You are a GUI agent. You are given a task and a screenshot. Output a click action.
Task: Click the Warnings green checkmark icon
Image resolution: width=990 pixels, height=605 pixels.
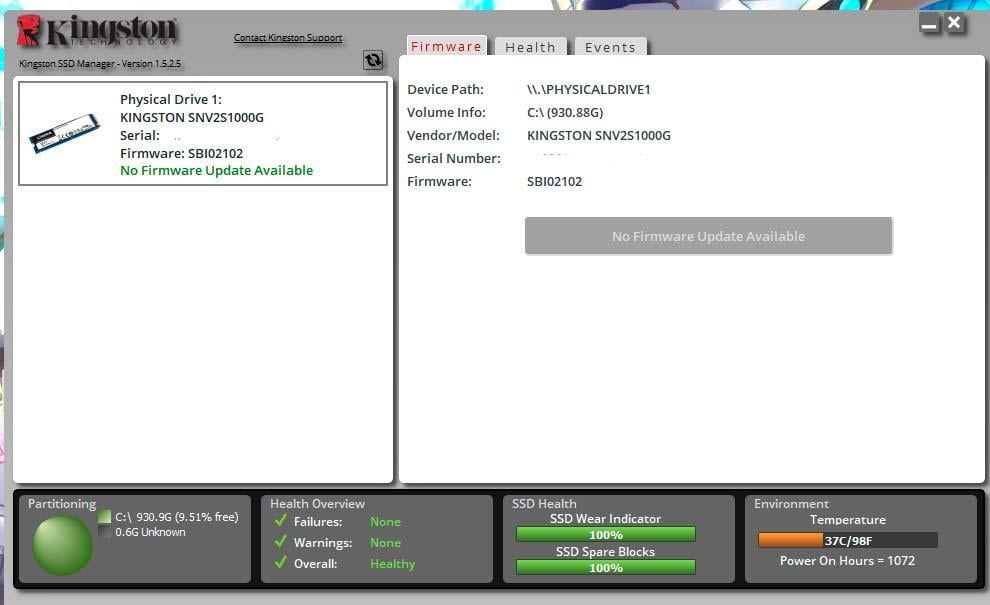click(x=281, y=542)
